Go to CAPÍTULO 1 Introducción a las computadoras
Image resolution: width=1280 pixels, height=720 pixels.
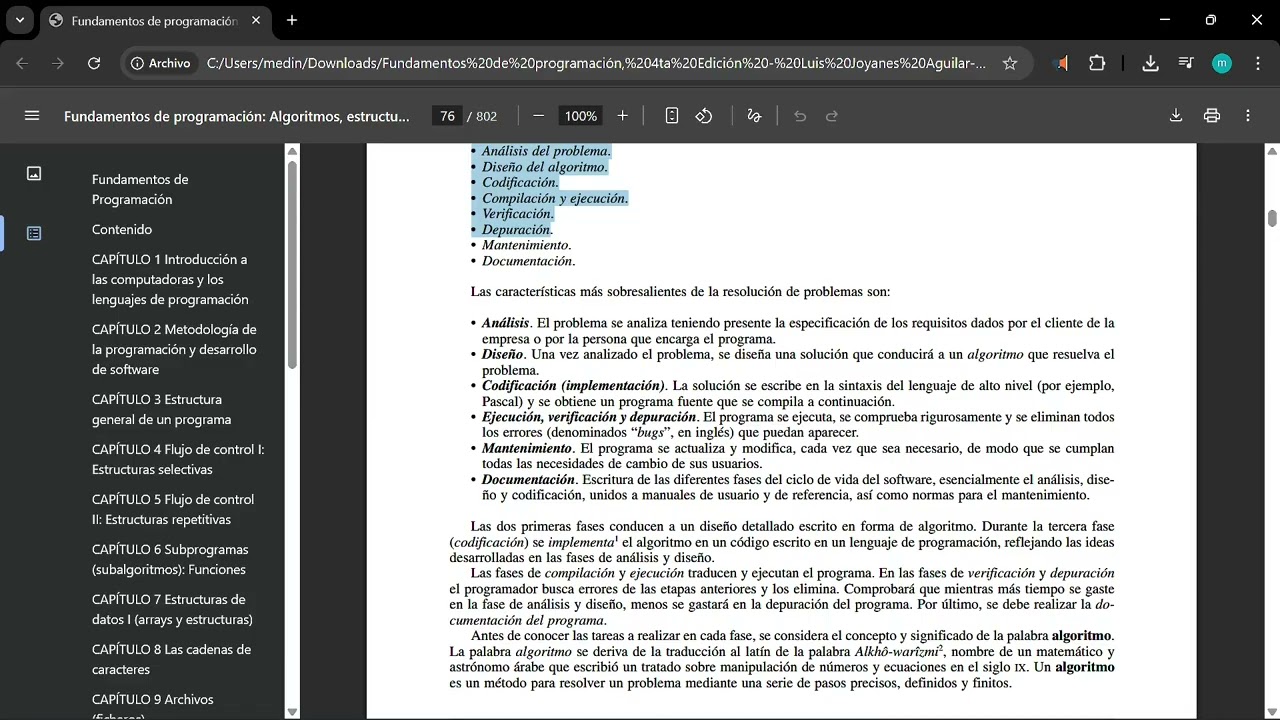point(170,279)
